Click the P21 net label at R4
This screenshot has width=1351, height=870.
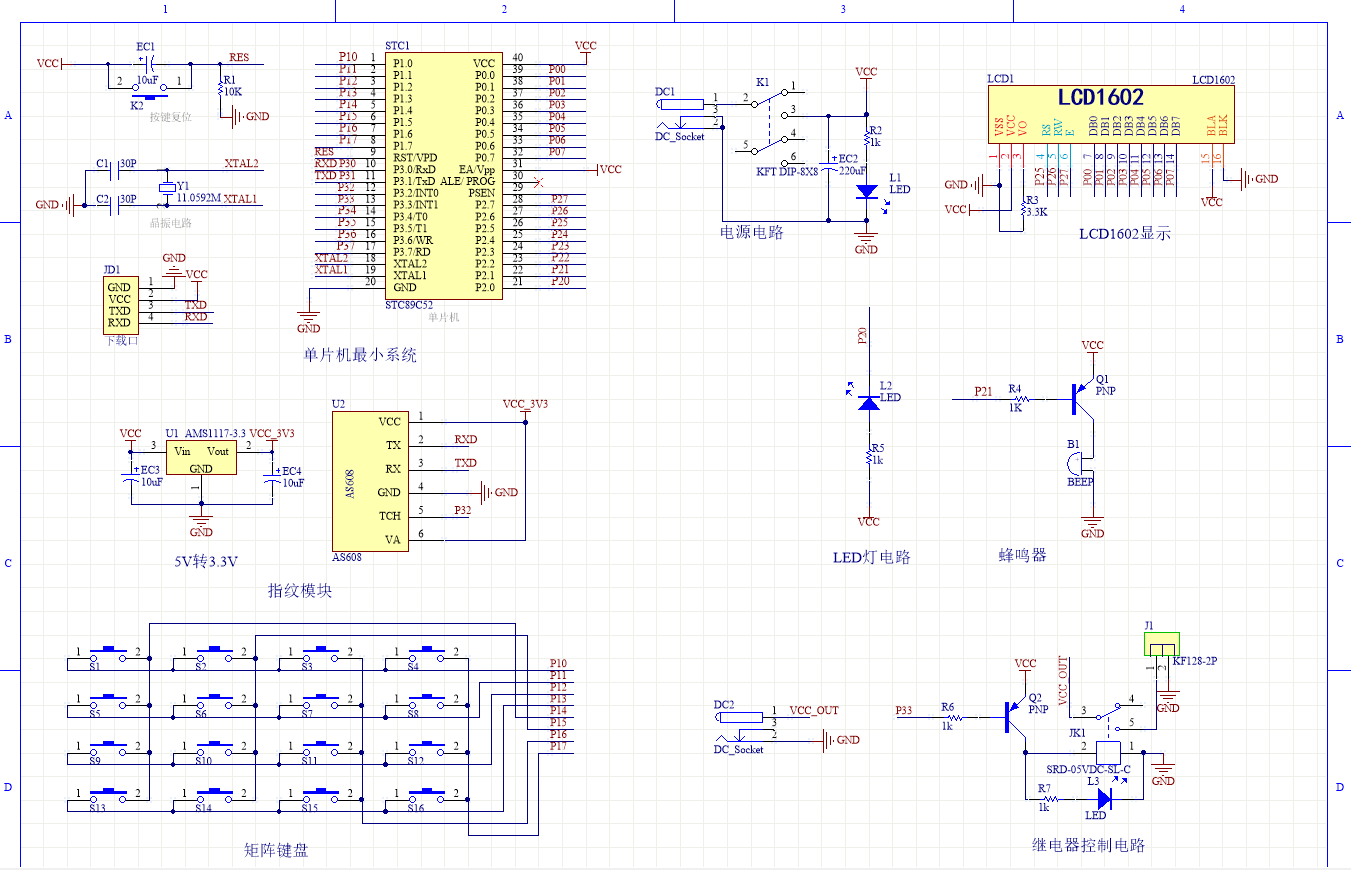[x=984, y=392]
